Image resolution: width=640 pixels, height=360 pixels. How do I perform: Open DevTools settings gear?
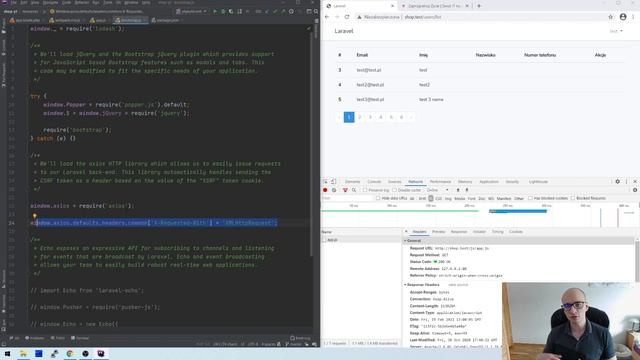618,182
